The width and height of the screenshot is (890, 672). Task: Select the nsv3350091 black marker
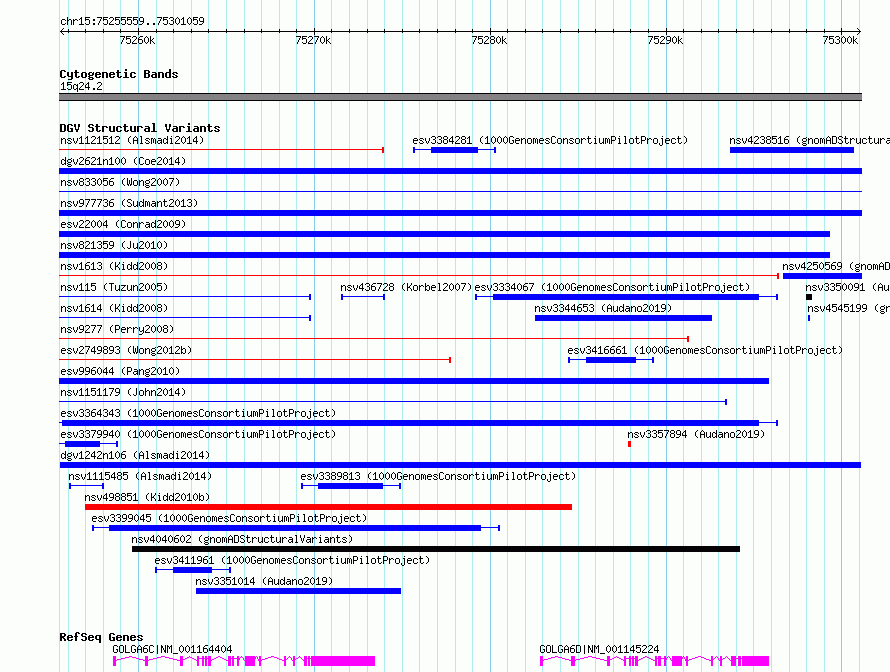tap(809, 297)
